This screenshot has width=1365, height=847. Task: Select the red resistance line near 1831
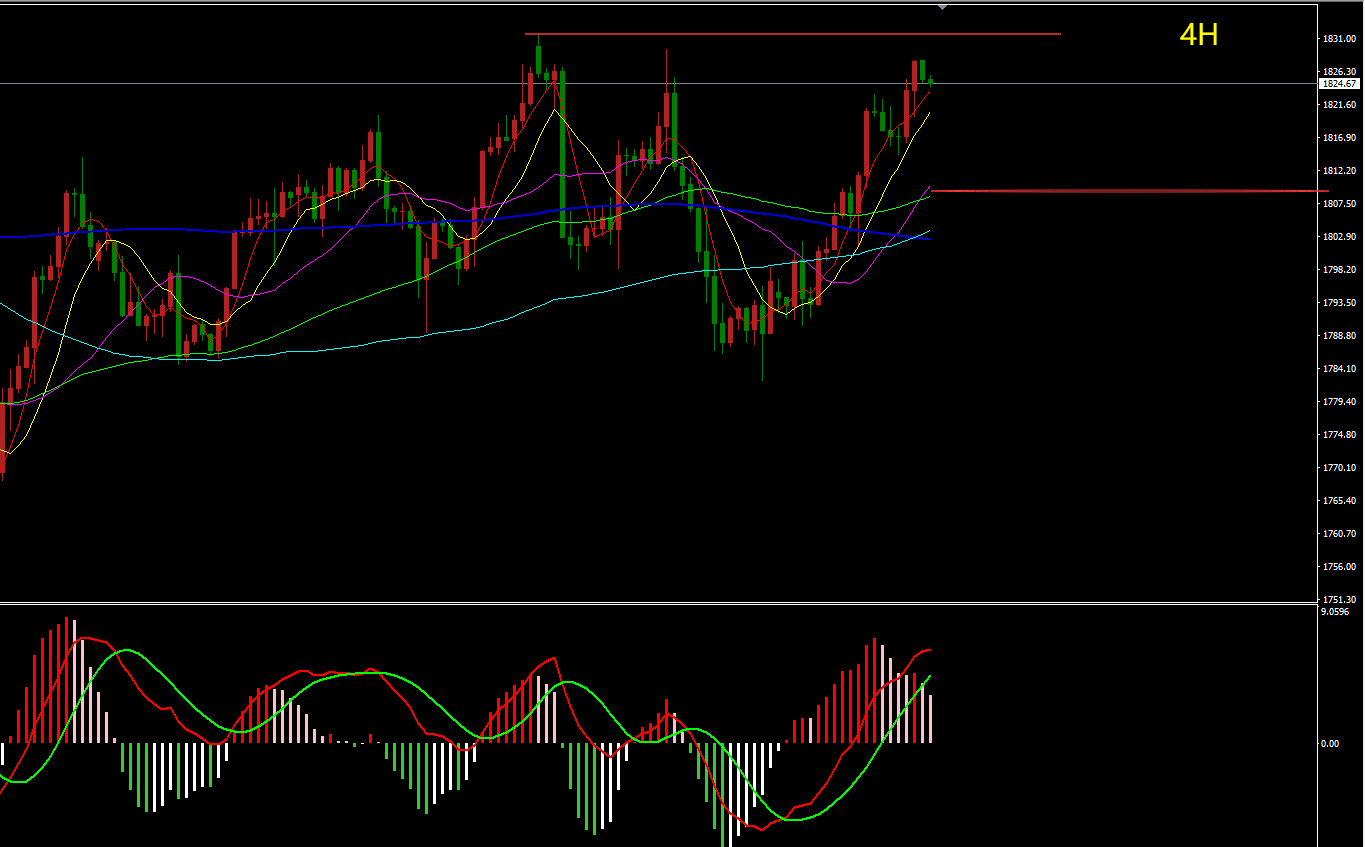(792, 34)
